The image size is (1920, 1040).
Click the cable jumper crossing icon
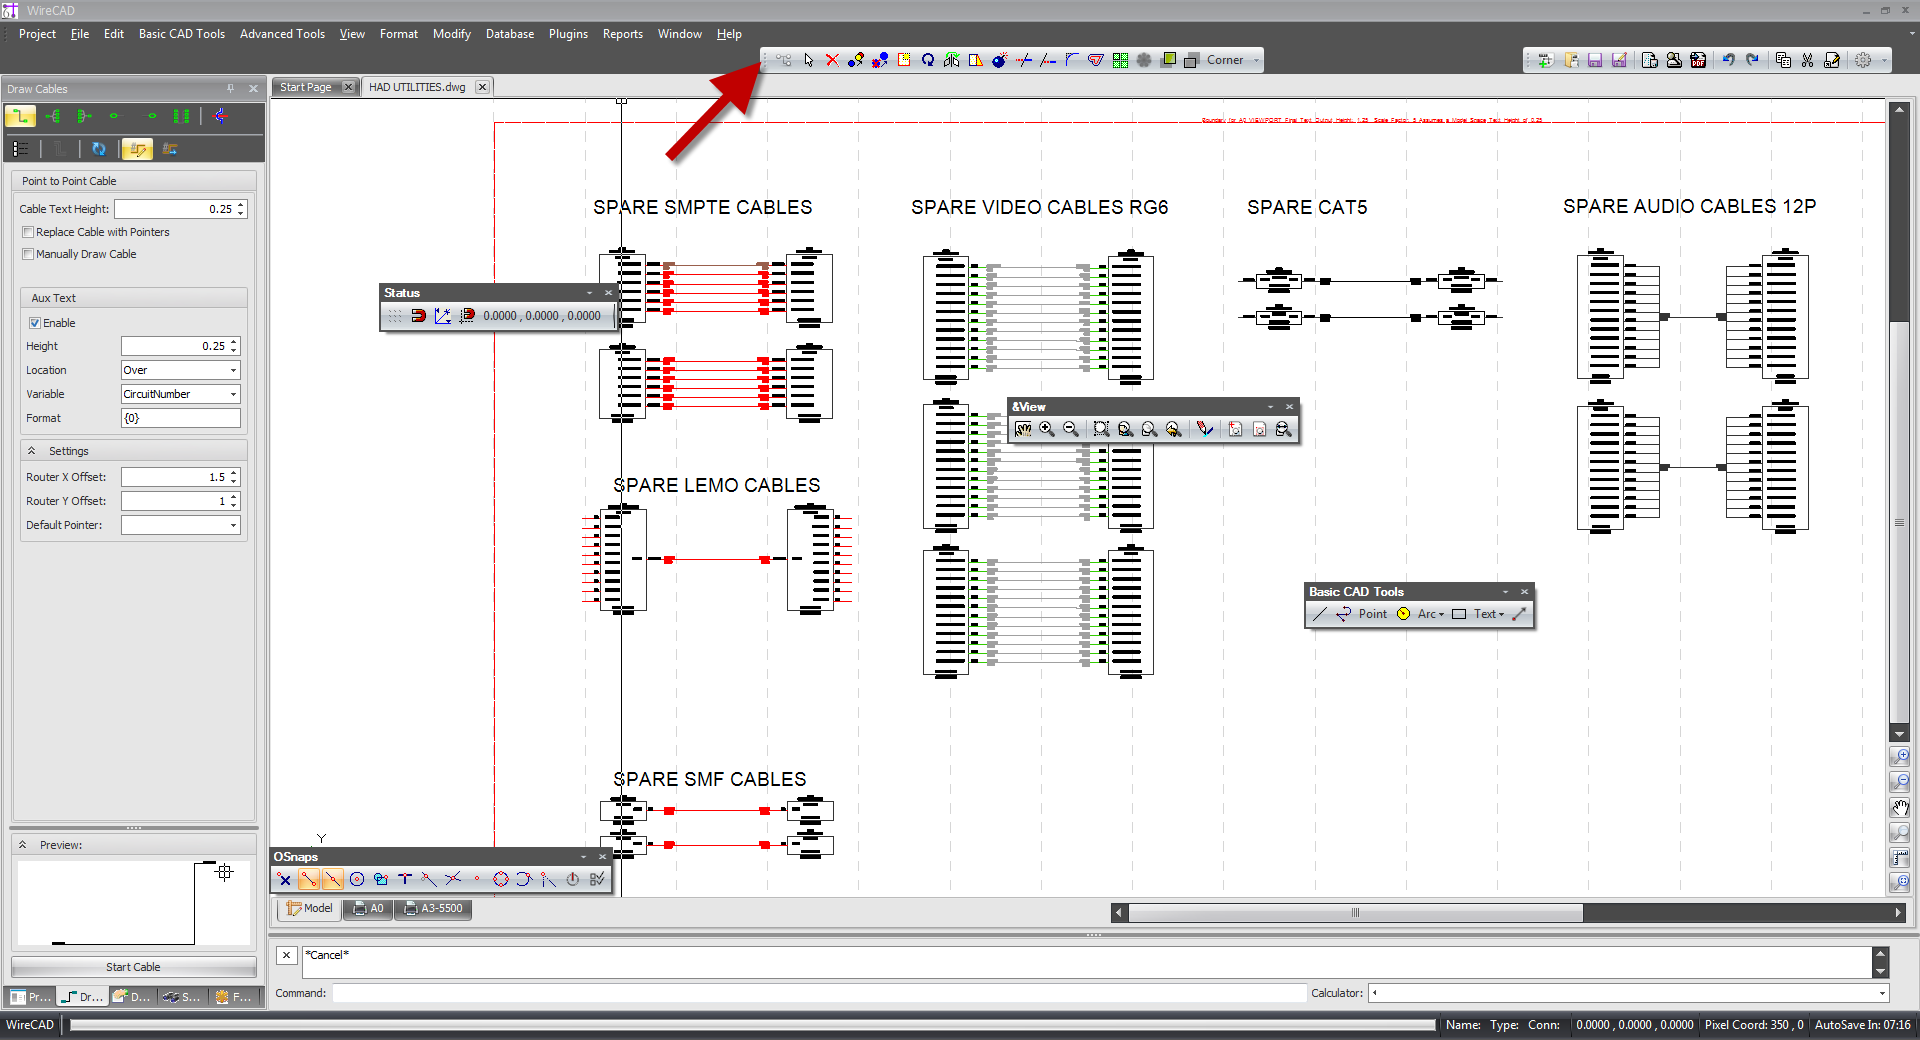tap(221, 116)
